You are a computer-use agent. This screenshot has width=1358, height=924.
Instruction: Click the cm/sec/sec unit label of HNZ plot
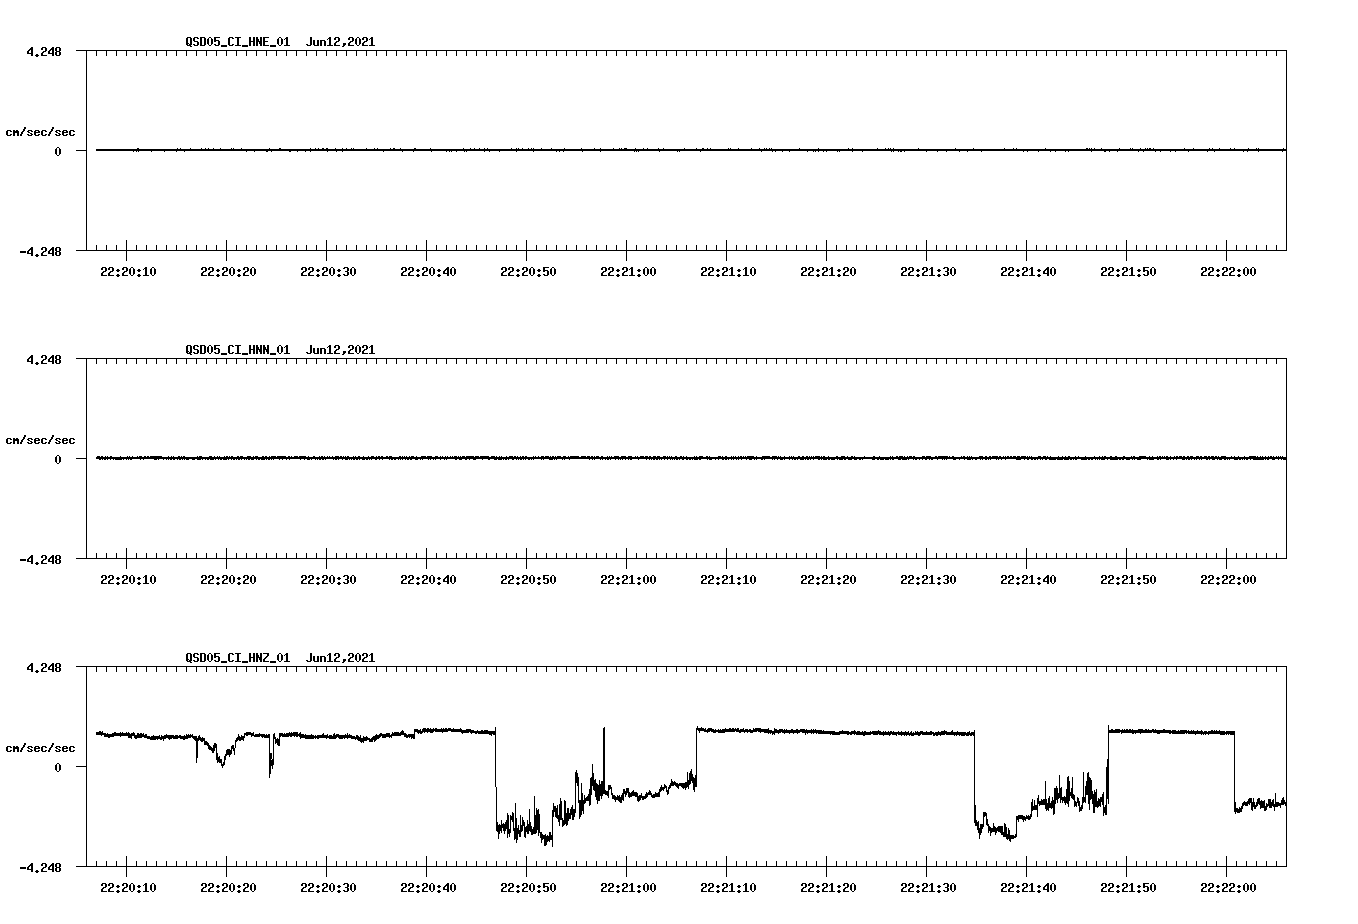(40, 748)
